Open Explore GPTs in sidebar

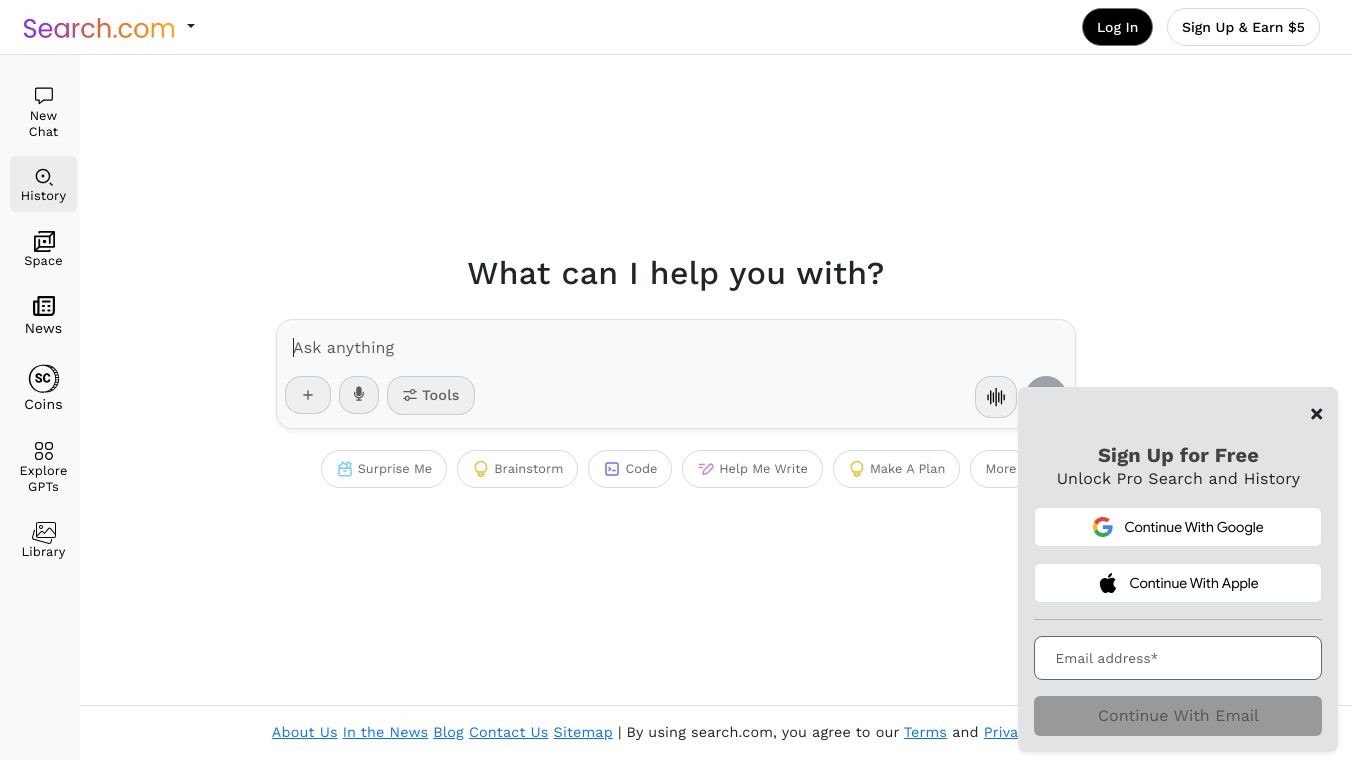43,467
